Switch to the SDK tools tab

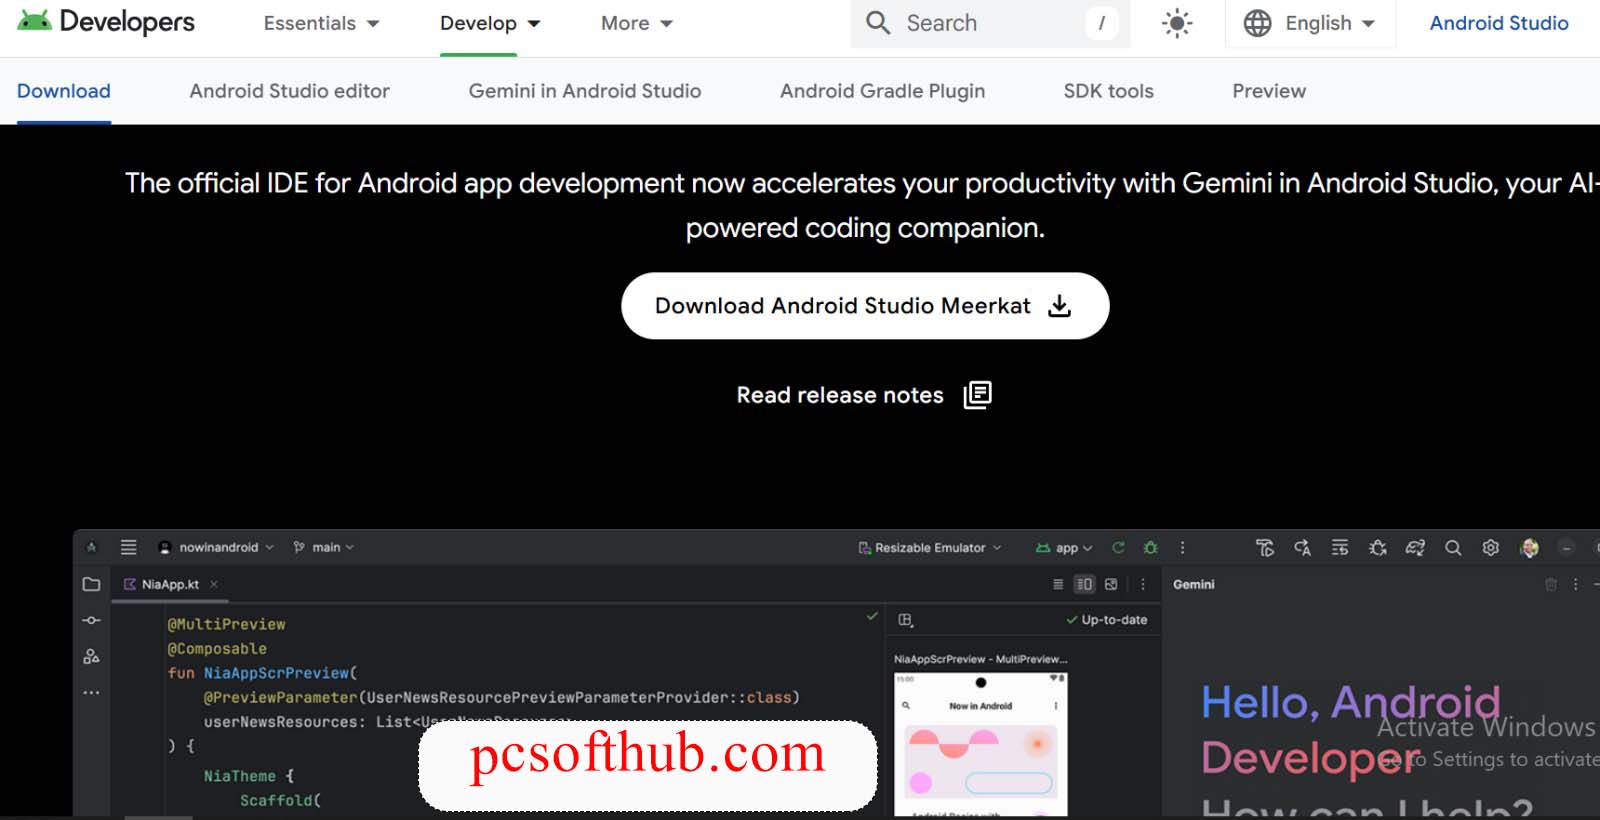[1108, 91]
